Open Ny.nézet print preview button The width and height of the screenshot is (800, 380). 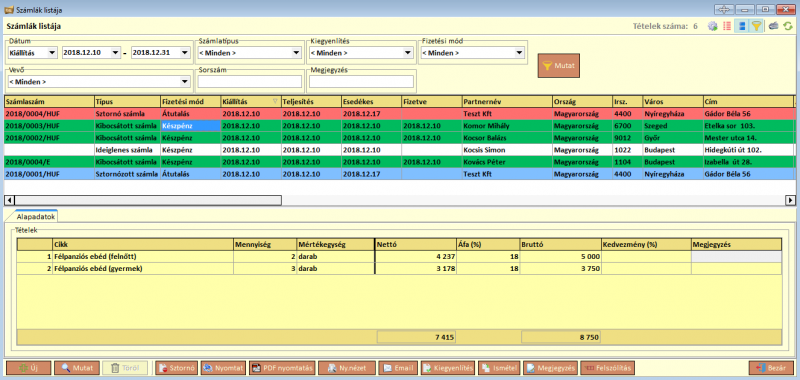[x=347, y=368]
